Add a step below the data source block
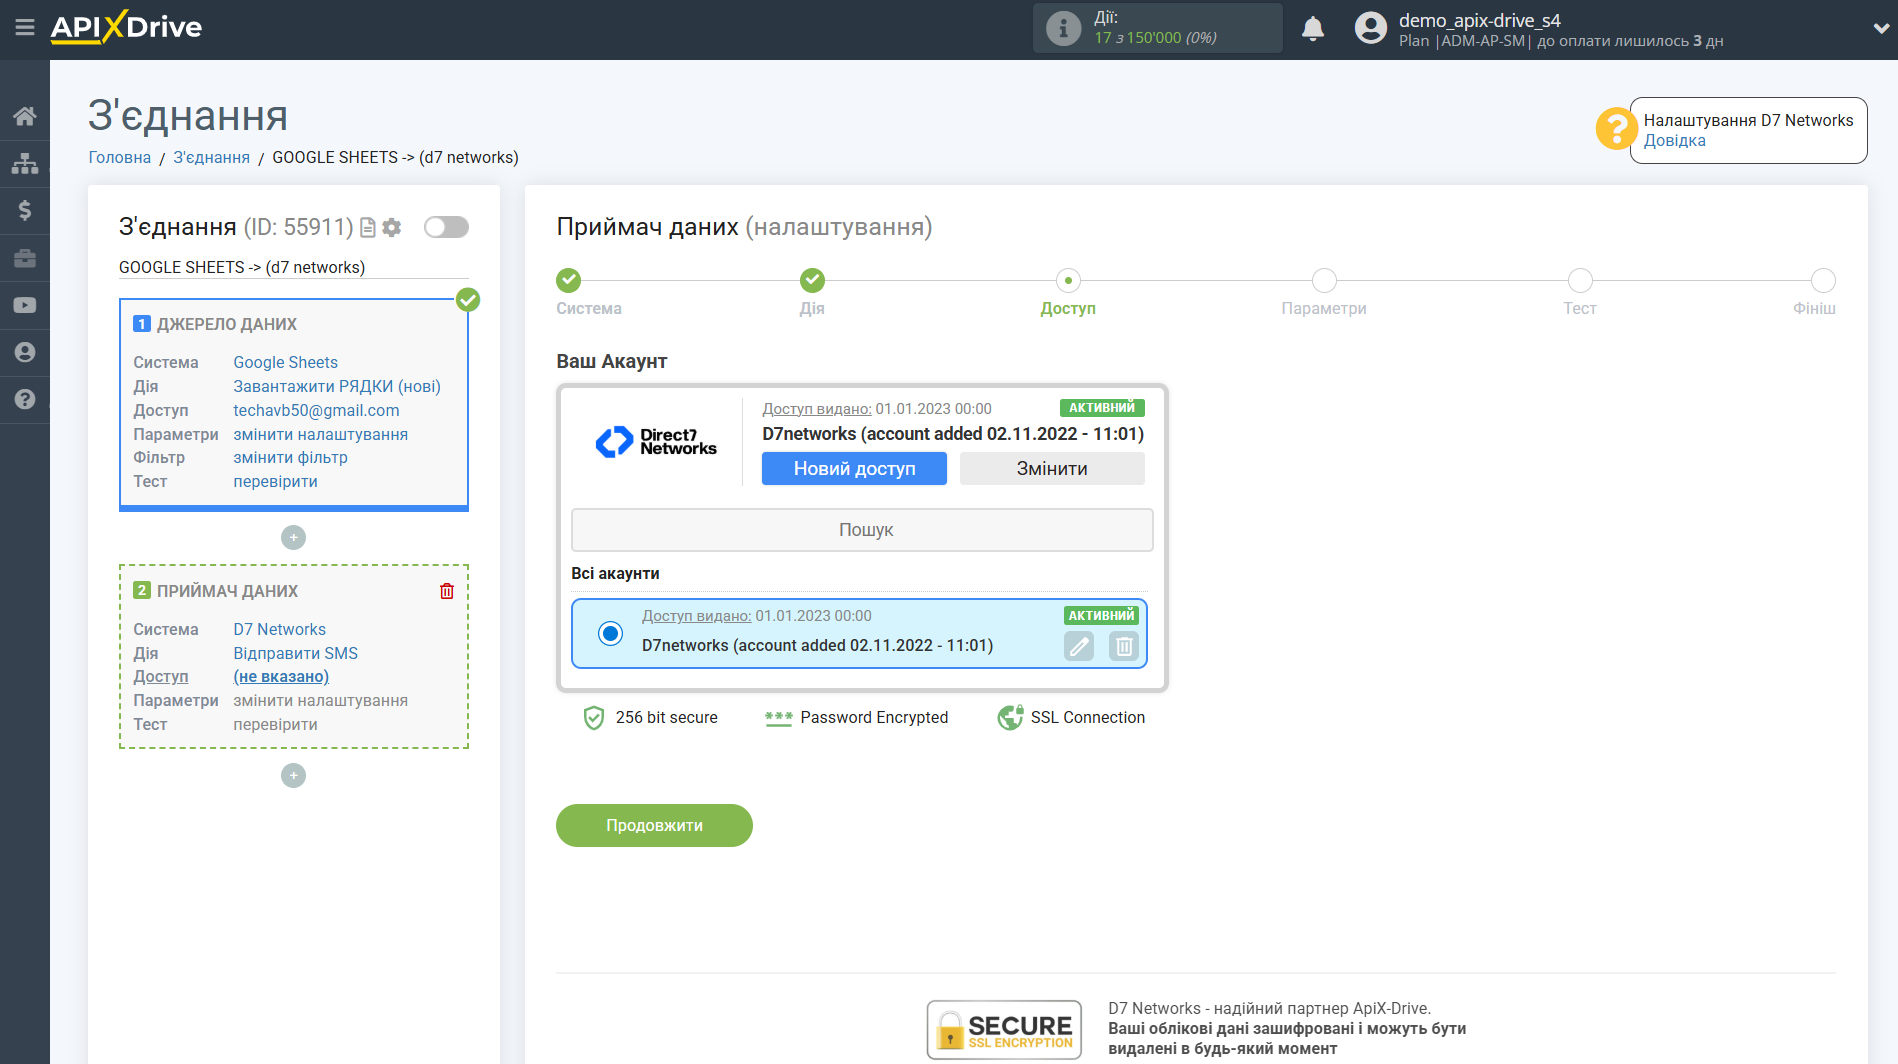The image size is (1898, 1064). pos(293,538)
